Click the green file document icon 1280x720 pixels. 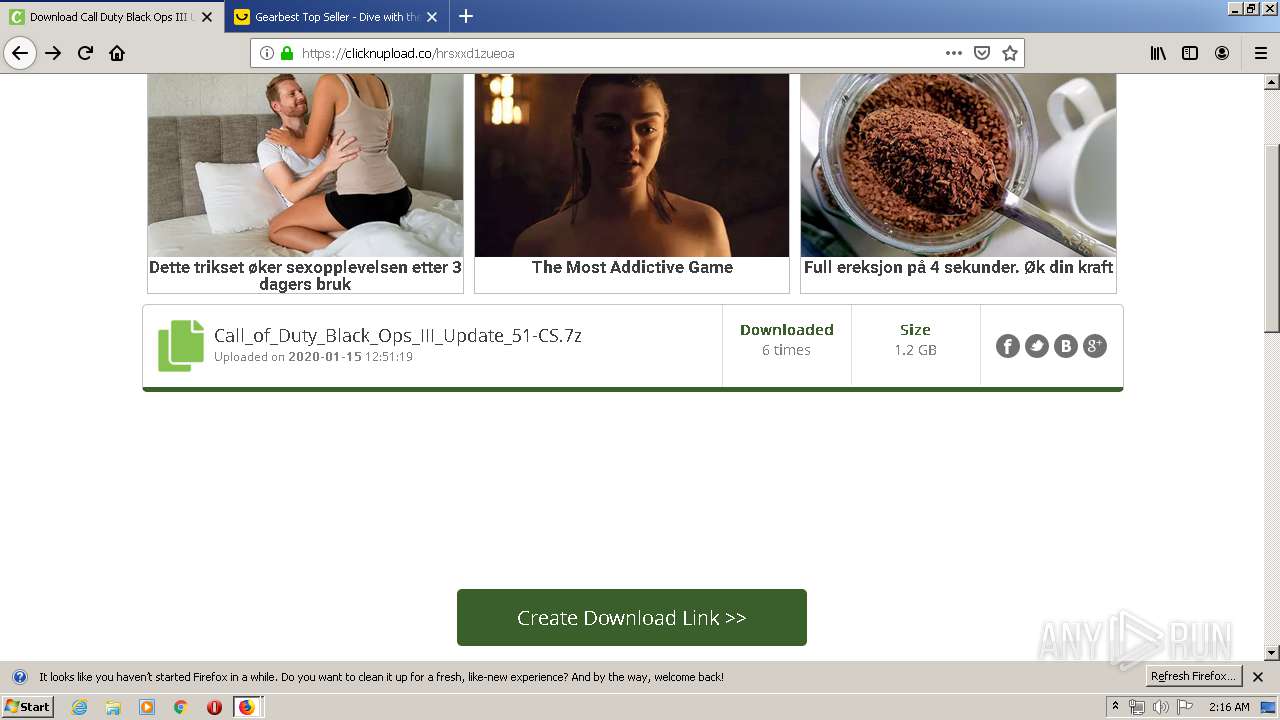tap(181, 346)
